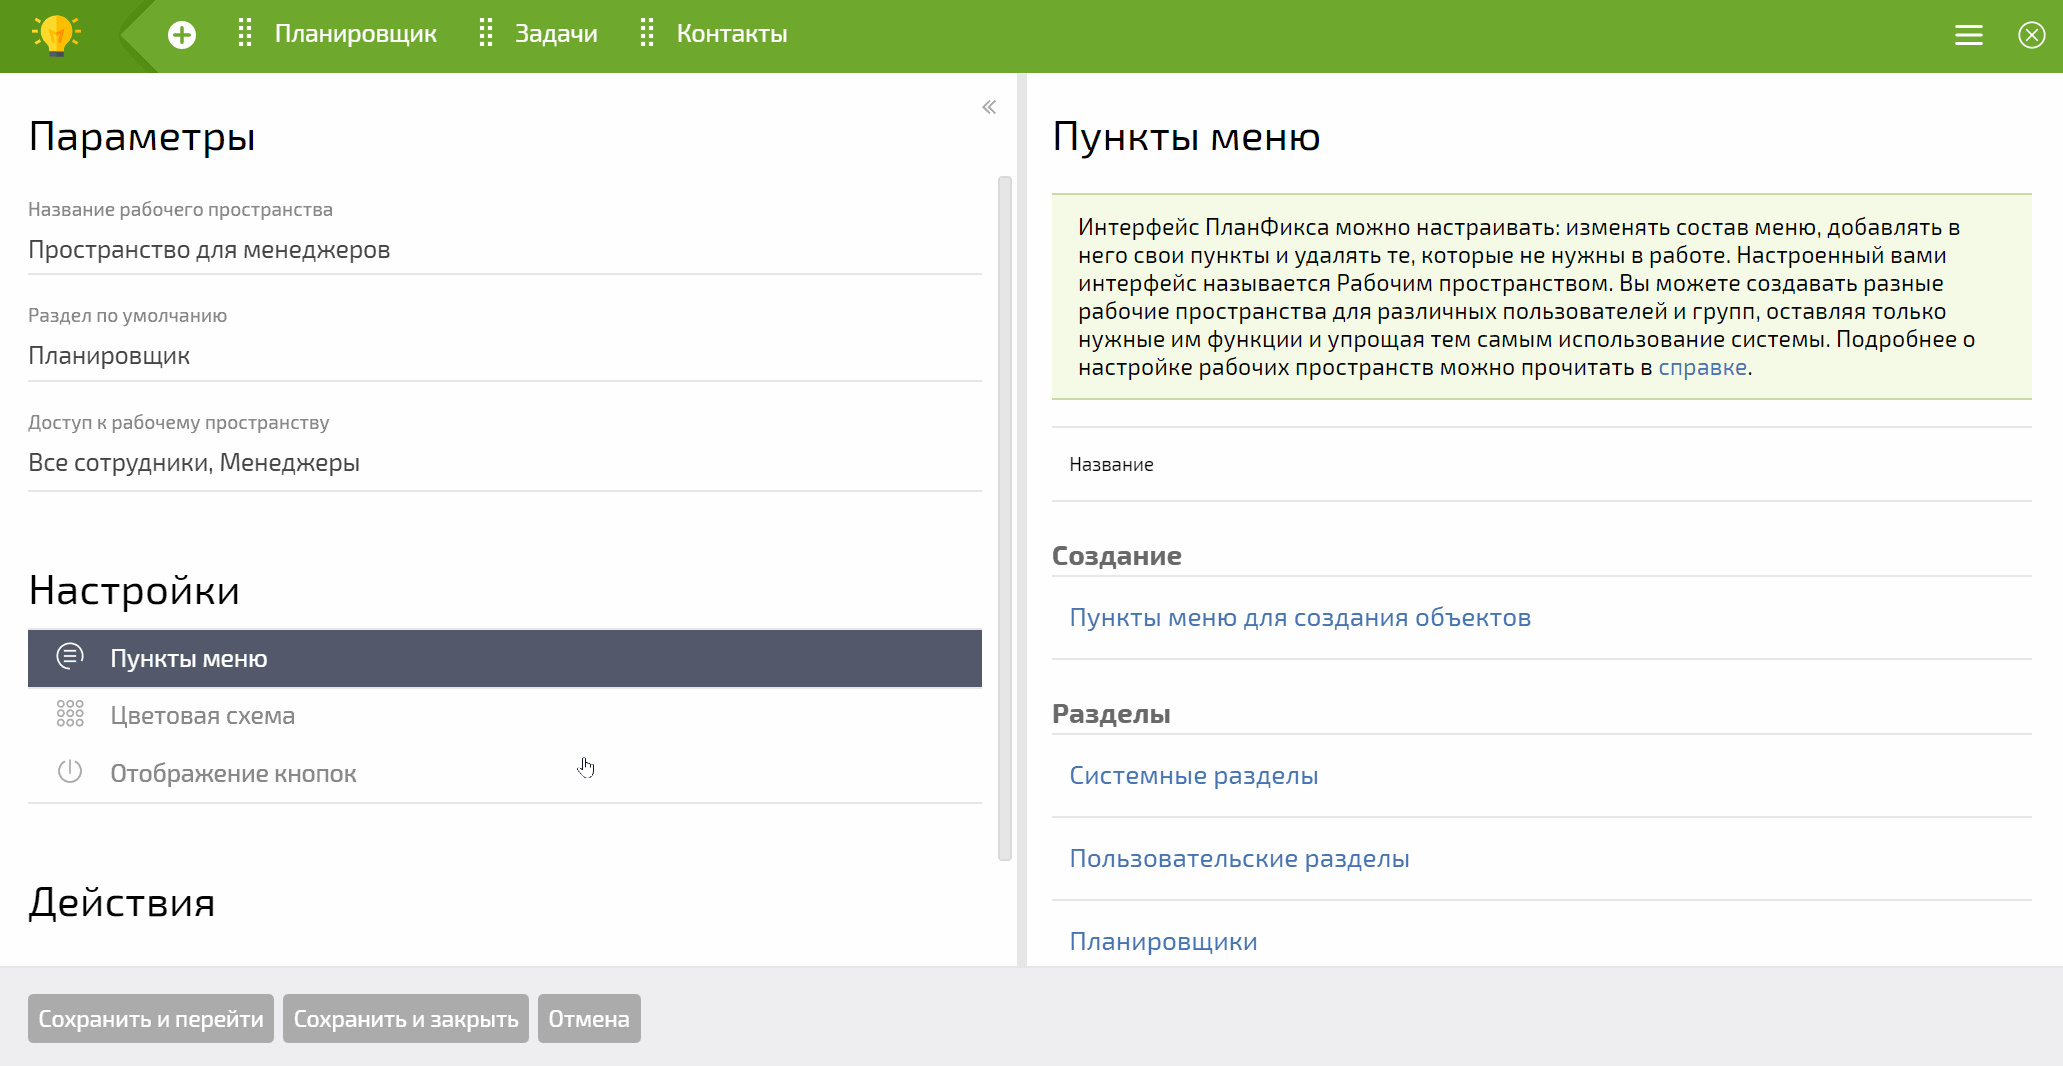This screenshot has height=1066, width=2063.
Task: Open Пользовательские разделы link
Action: click(1239, 858)
